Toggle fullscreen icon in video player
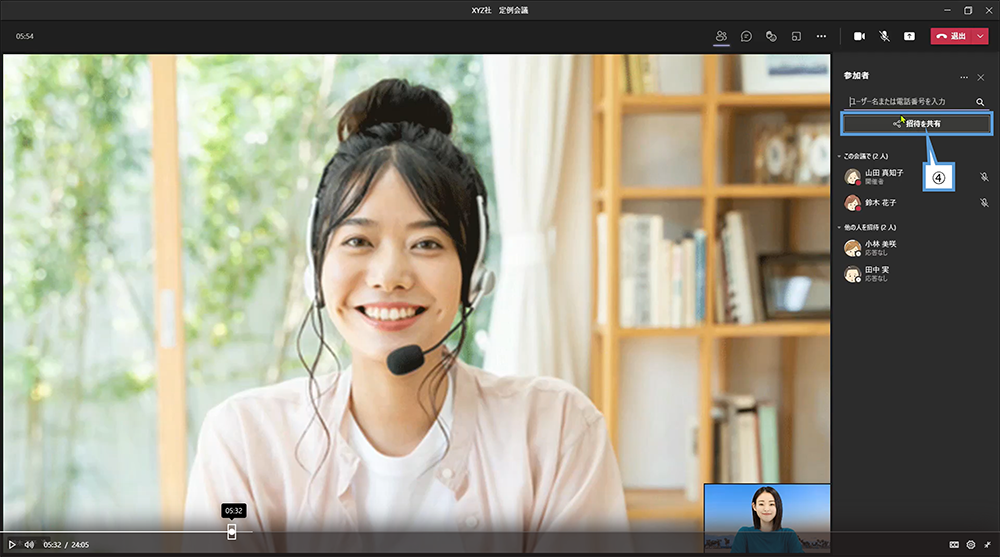The image size is (1000, 557). (x=987, y=545)
